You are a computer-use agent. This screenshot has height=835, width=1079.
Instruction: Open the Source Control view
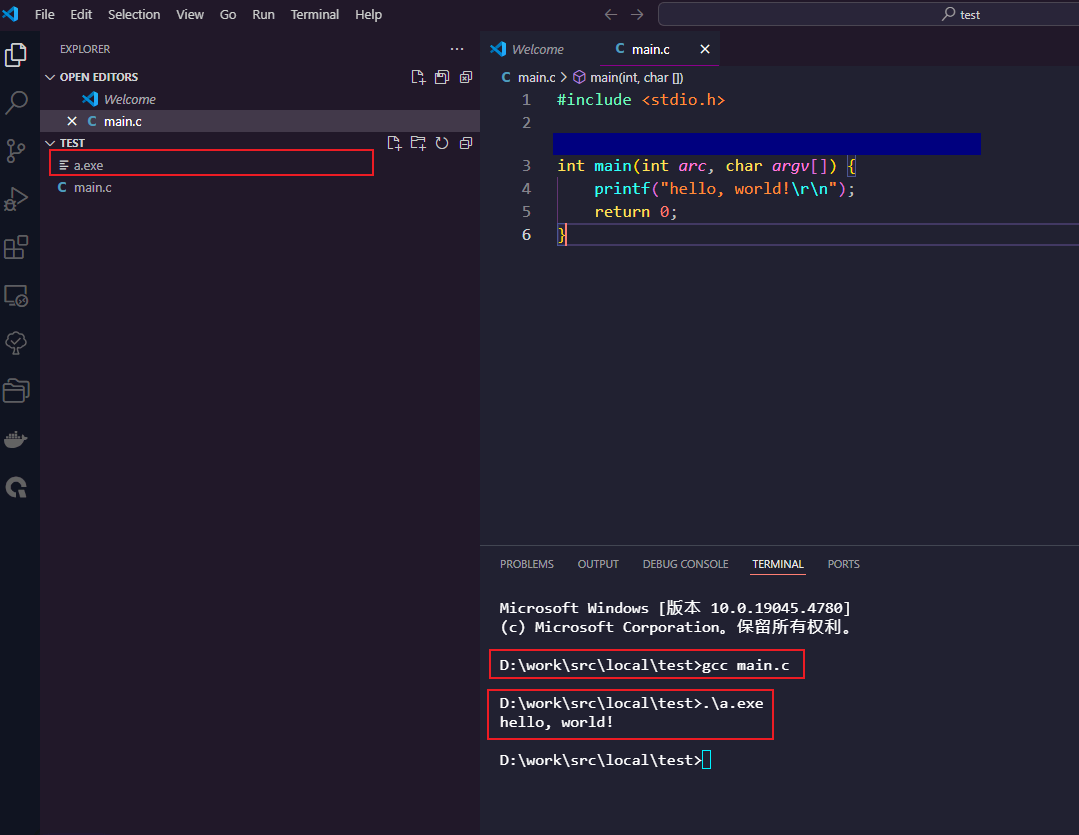pyautogui.click(x=16, y=151)
